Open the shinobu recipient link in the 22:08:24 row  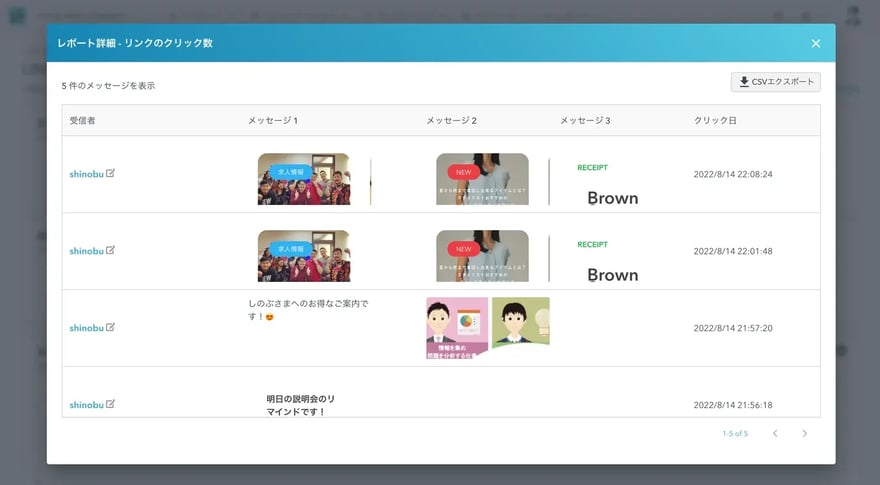click(x=86, y=174)
